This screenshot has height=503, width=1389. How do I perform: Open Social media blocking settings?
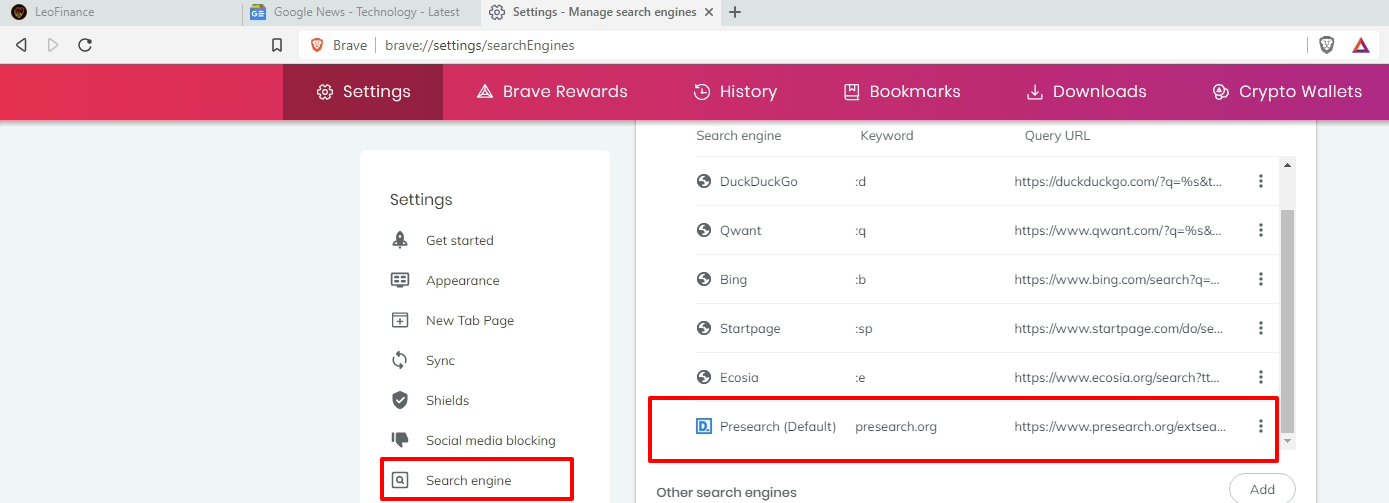(x=490, y=440)
